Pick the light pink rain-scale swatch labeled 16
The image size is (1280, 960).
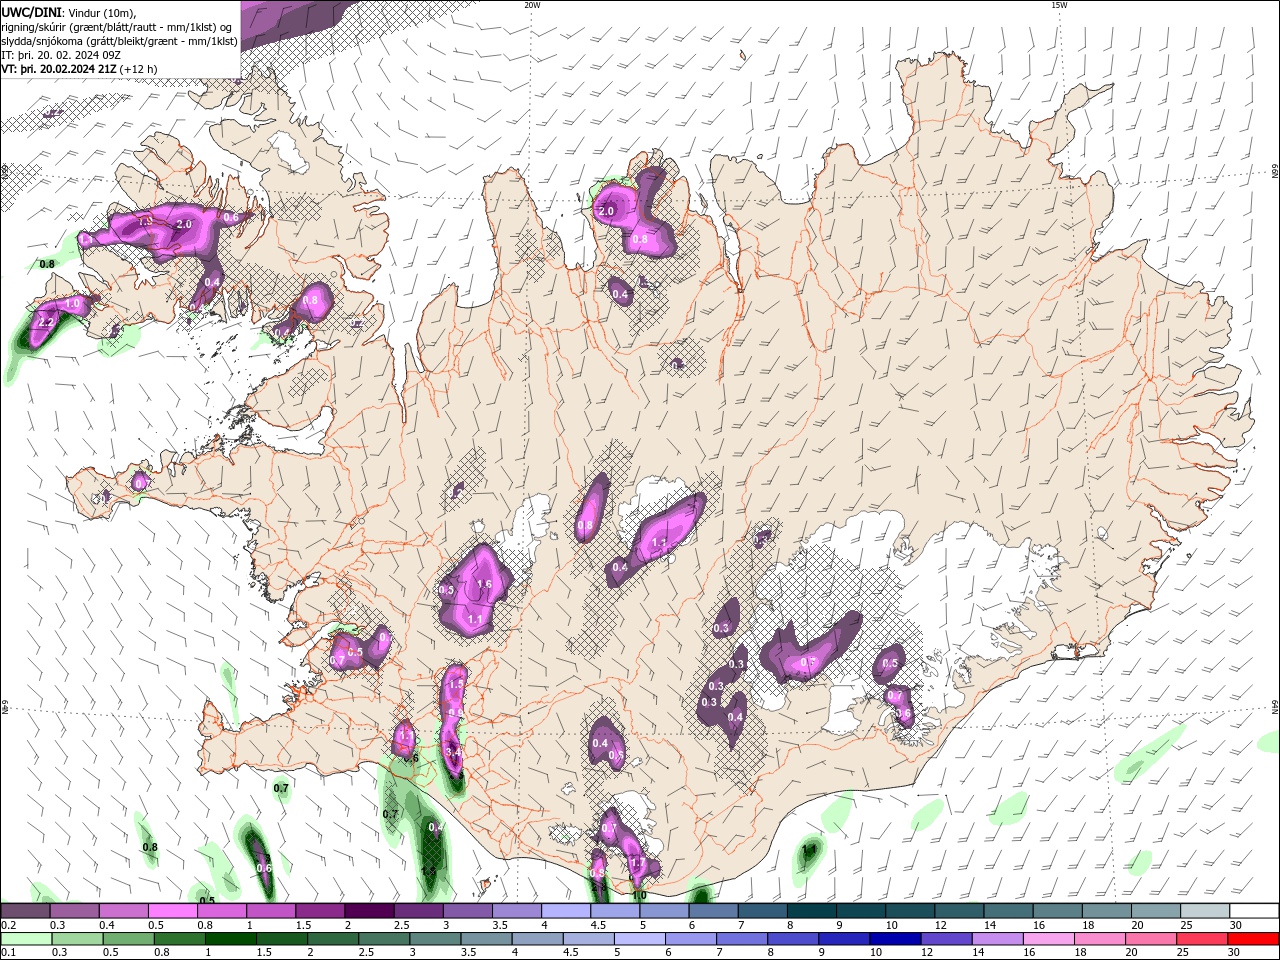pos(1048,939)
